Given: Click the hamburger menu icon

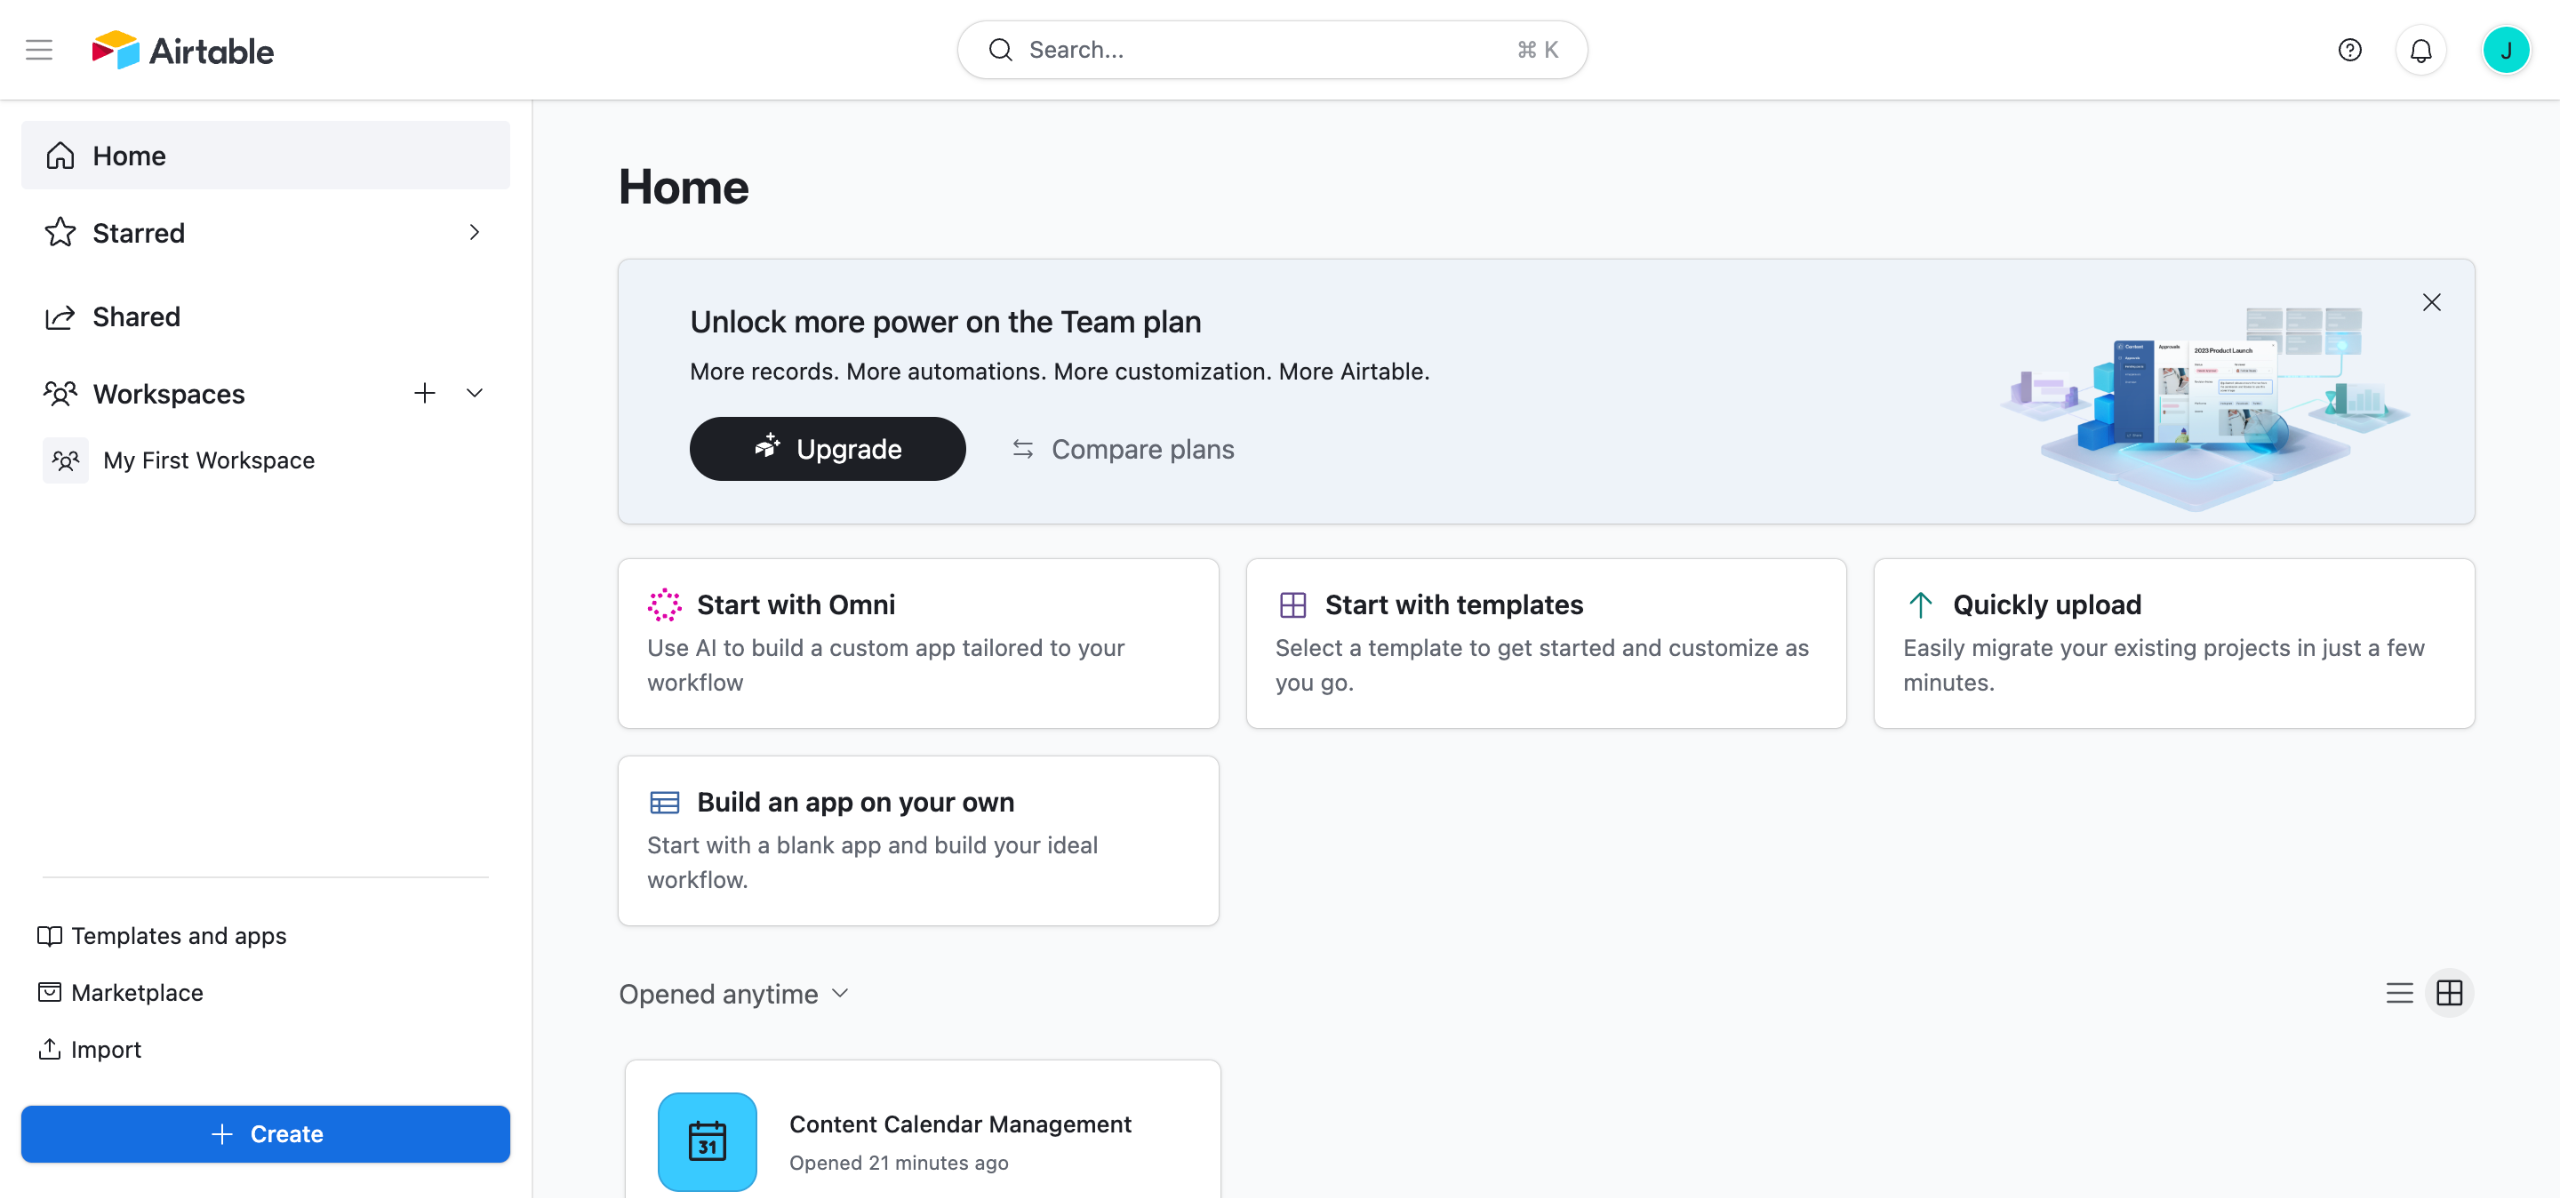Looking at the screenshot, I should tap(39, 49).
